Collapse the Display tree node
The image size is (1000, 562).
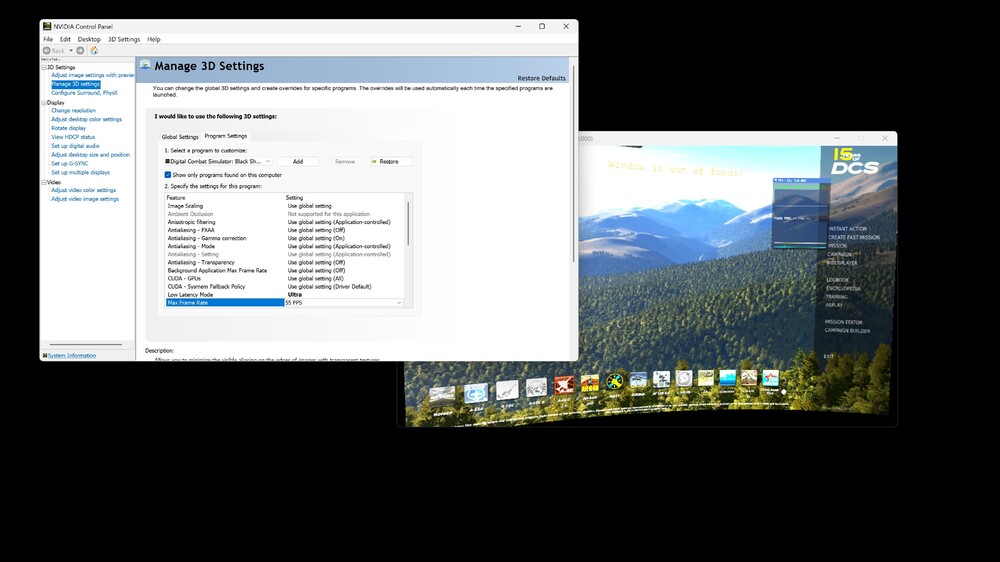(44, 102)
